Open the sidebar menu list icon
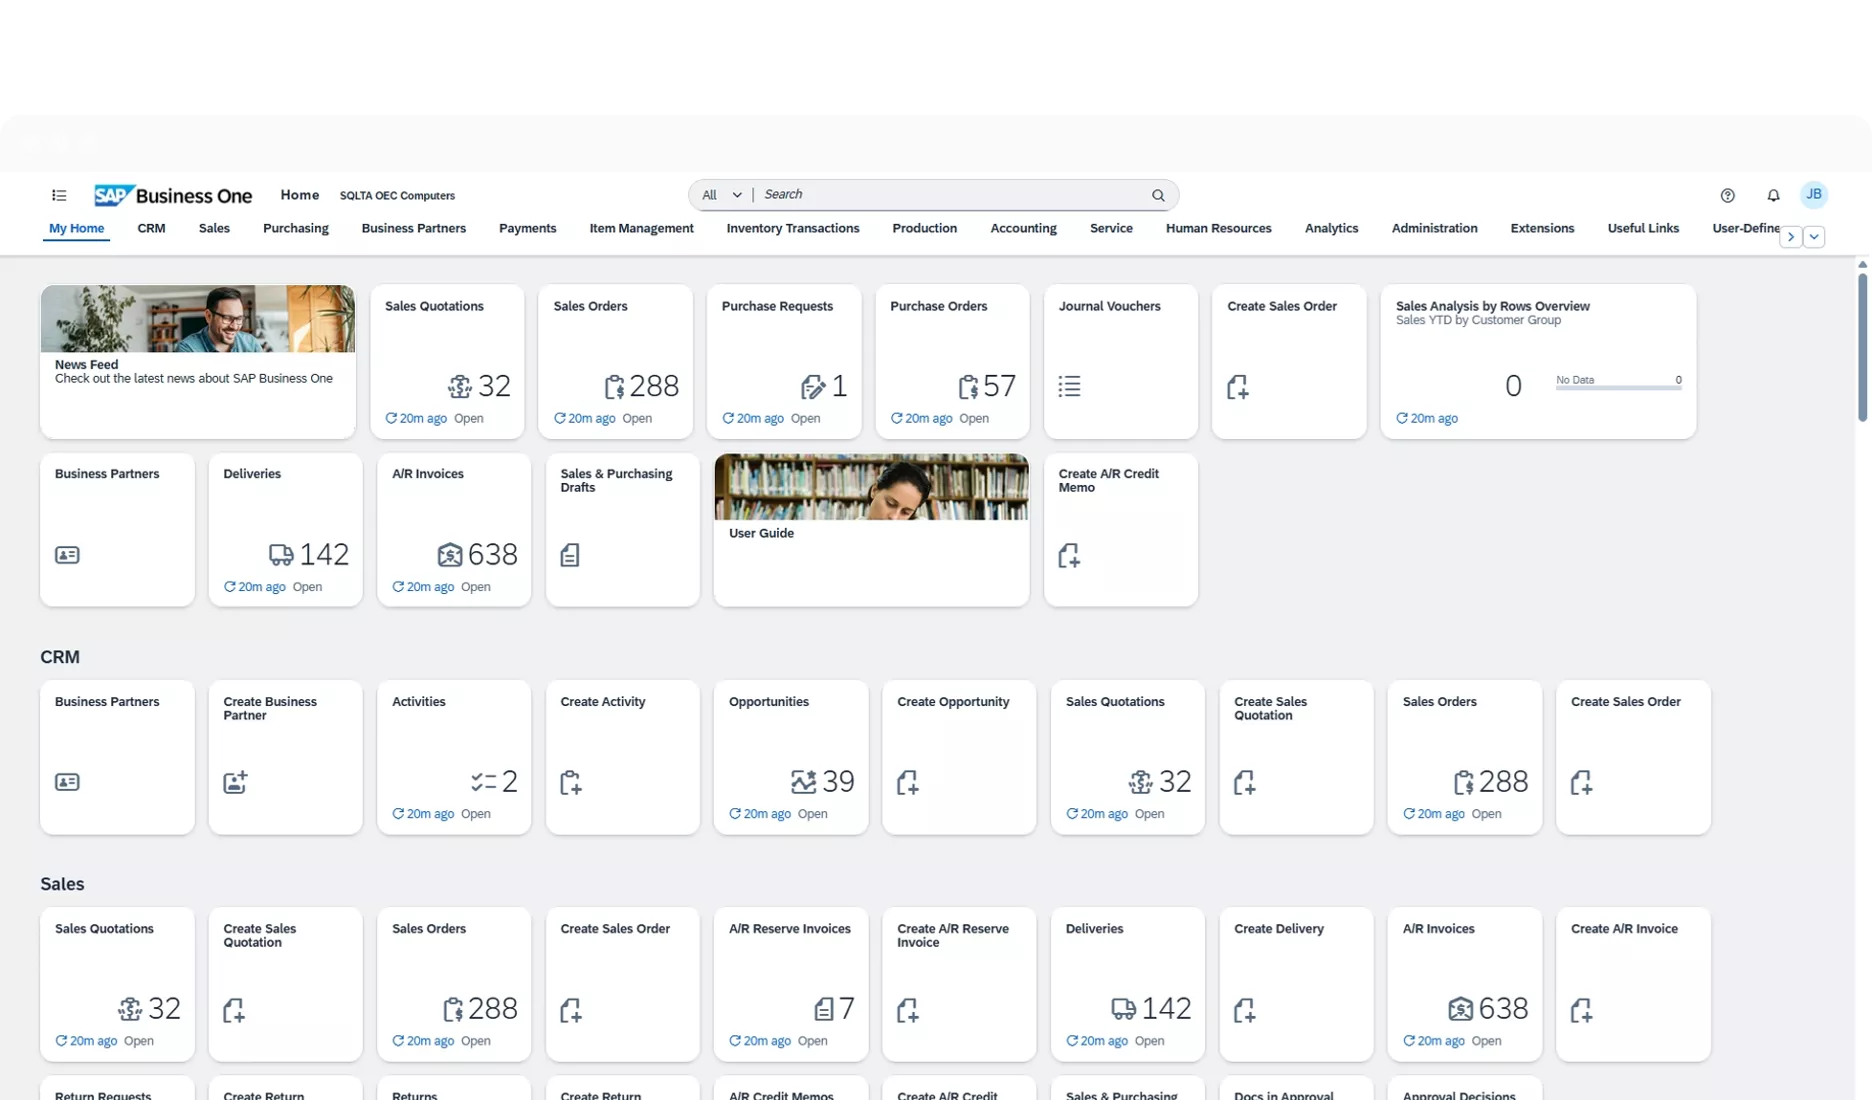The width and height of the screenshot is (1872, 1100). [x=59, y=195]
